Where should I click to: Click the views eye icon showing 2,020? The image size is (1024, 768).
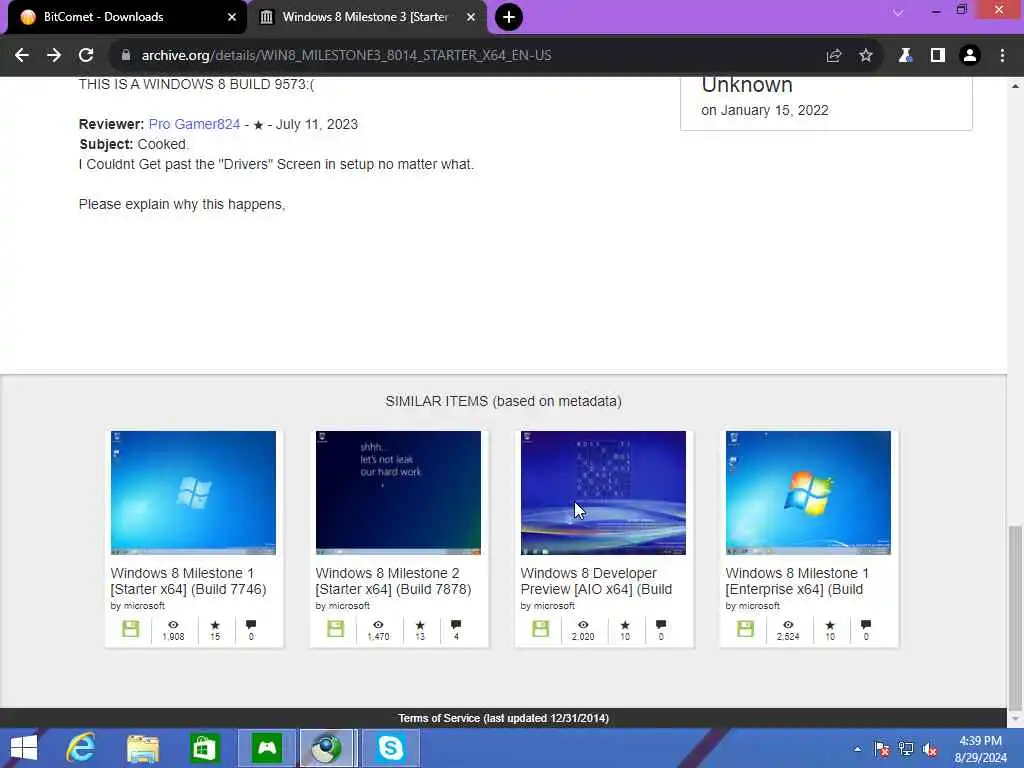point(583,625)
